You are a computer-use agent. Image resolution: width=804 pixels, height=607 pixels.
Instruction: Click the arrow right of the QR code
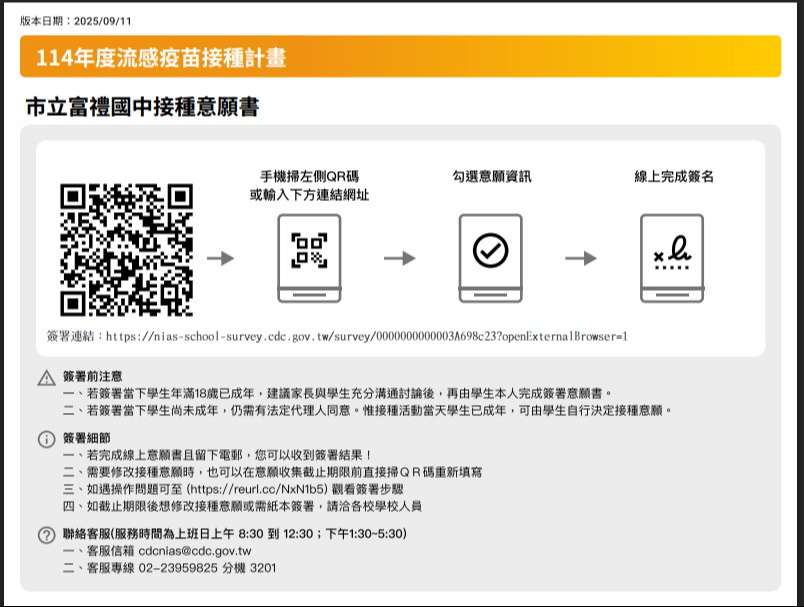[x=221, y=258]
